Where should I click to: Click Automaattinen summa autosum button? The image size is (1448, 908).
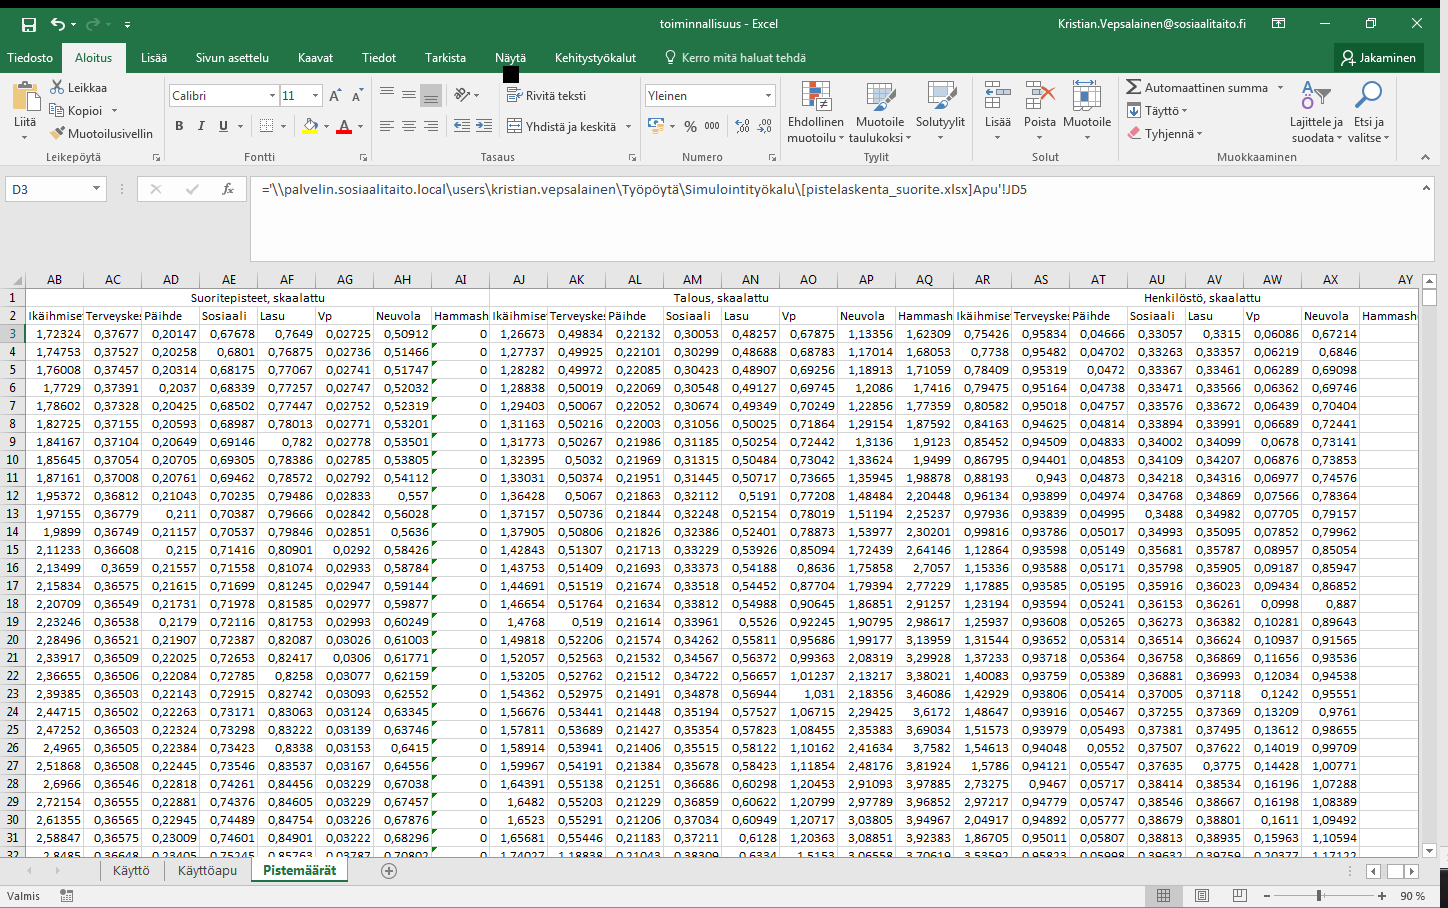pos(1197,88)
